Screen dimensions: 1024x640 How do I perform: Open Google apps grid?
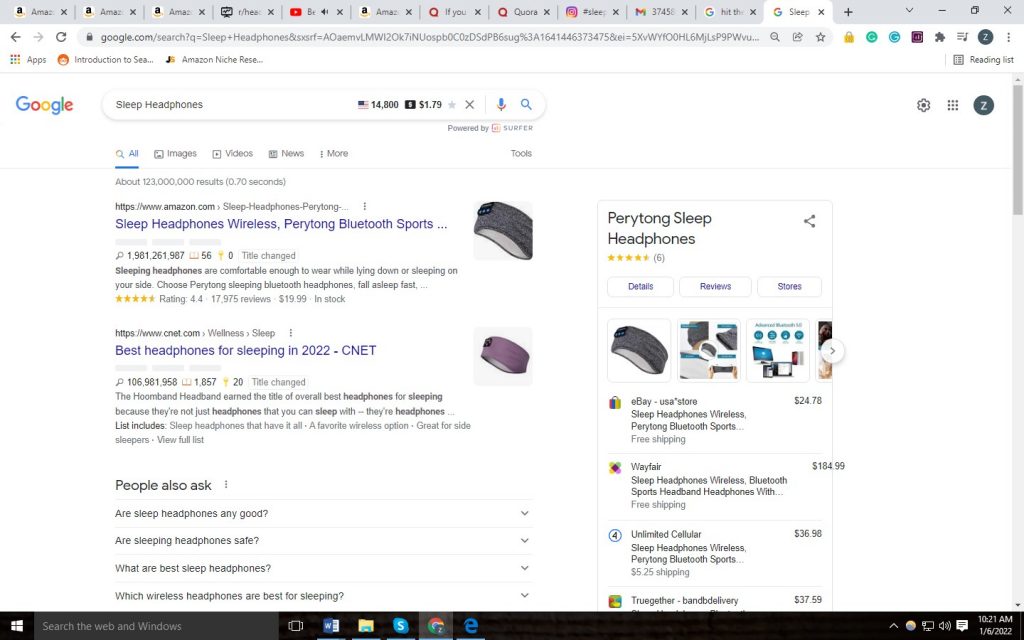[x=953, y=105]
